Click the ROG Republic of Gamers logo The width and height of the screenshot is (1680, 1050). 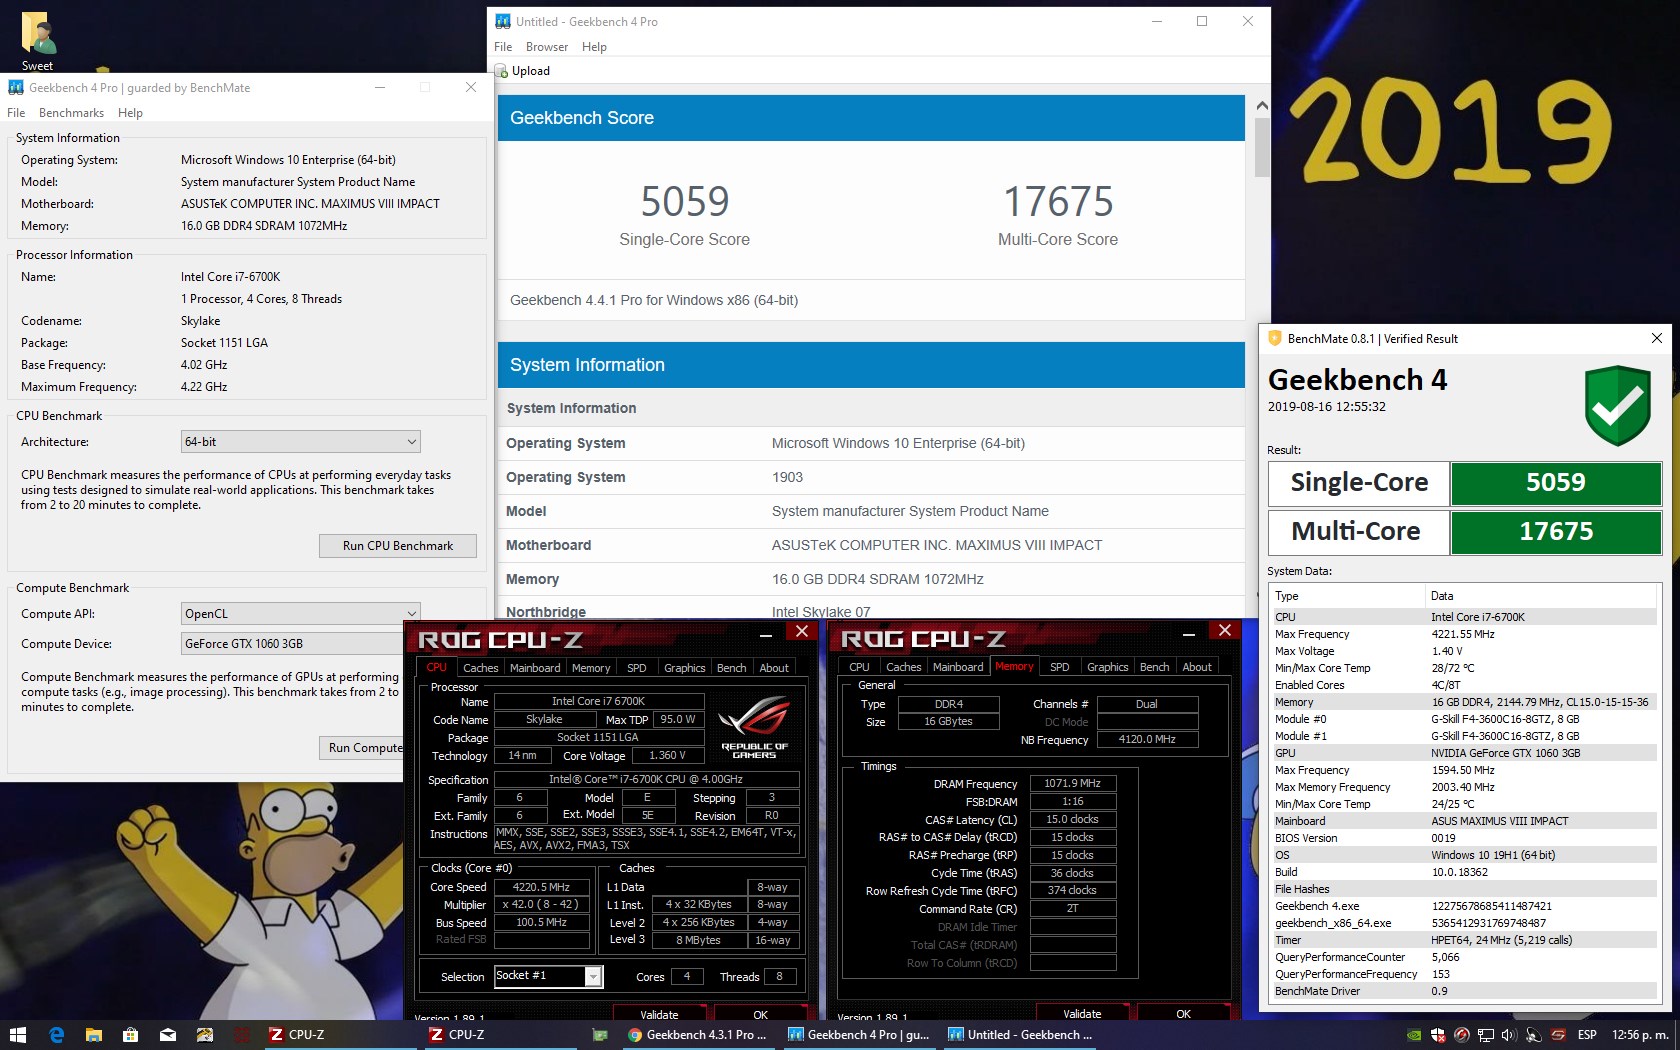(x=754, y=729)
